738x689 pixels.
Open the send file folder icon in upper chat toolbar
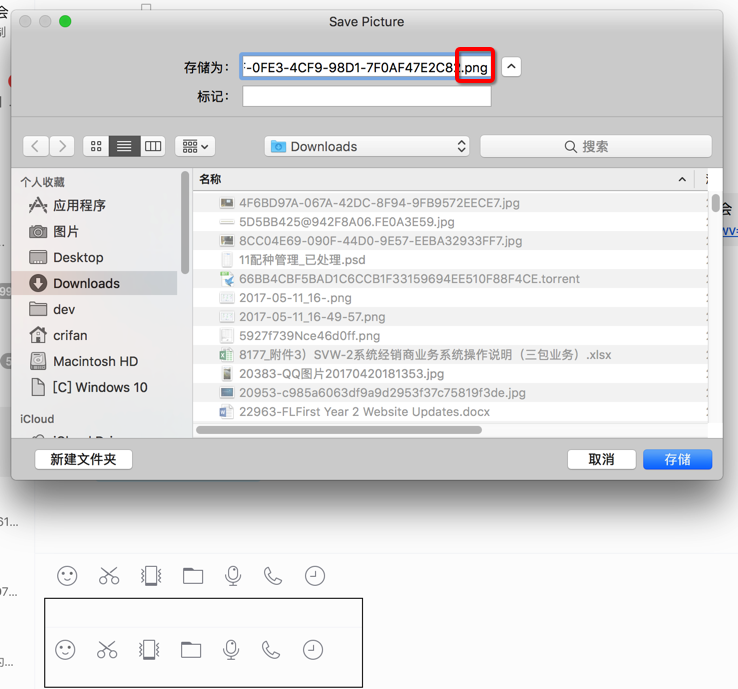point(193,576)
